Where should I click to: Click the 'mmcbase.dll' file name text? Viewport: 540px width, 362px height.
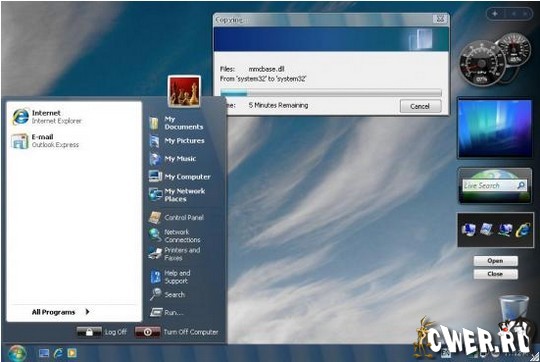pos(267,69)
